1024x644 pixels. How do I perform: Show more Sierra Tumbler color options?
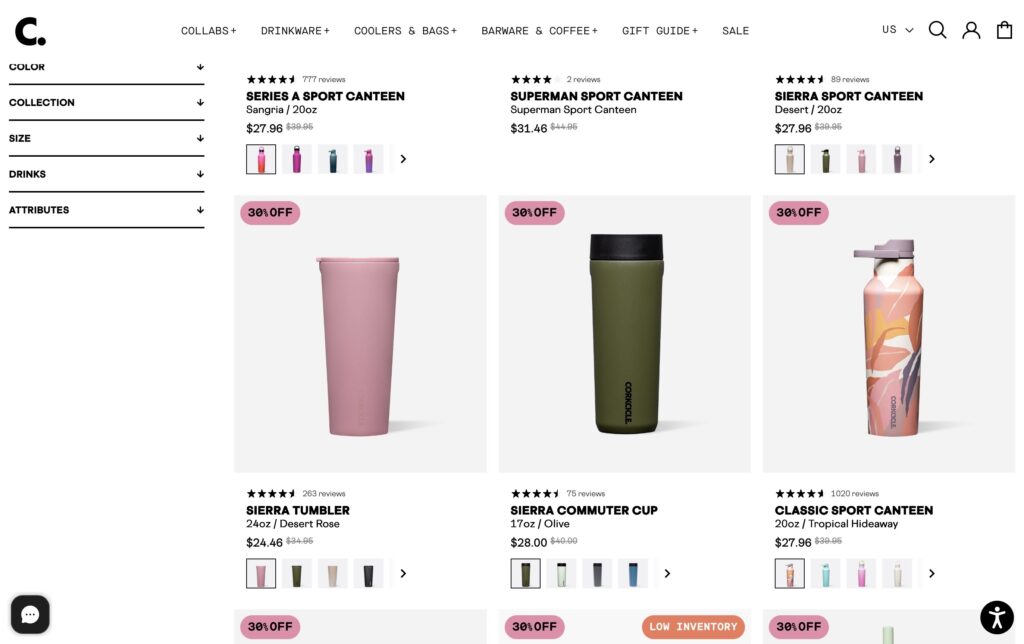tap(403, 573)
